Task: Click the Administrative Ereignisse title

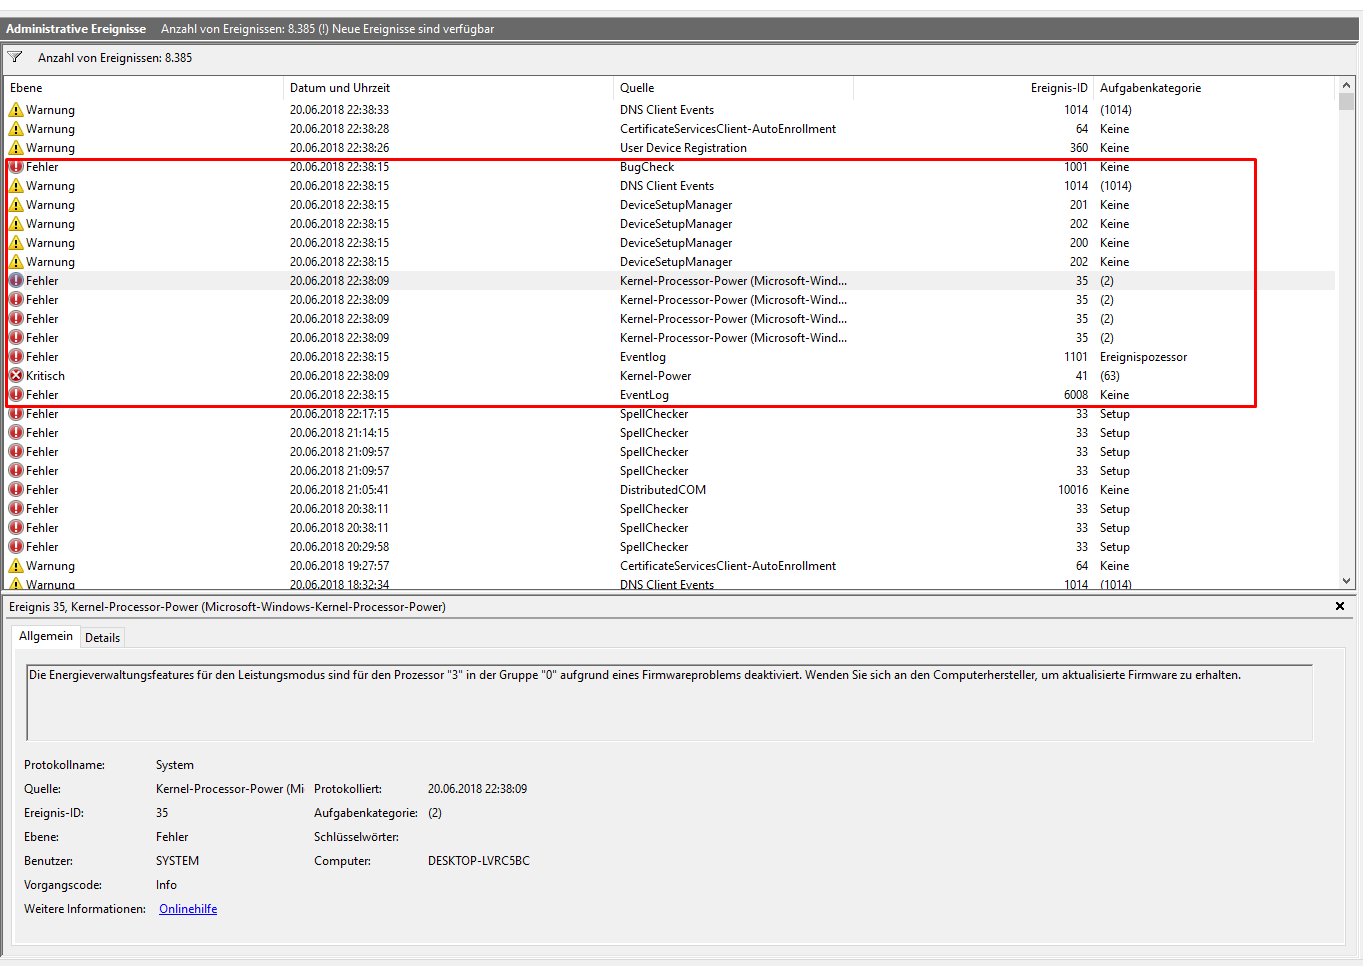Action: pos(76,29)
